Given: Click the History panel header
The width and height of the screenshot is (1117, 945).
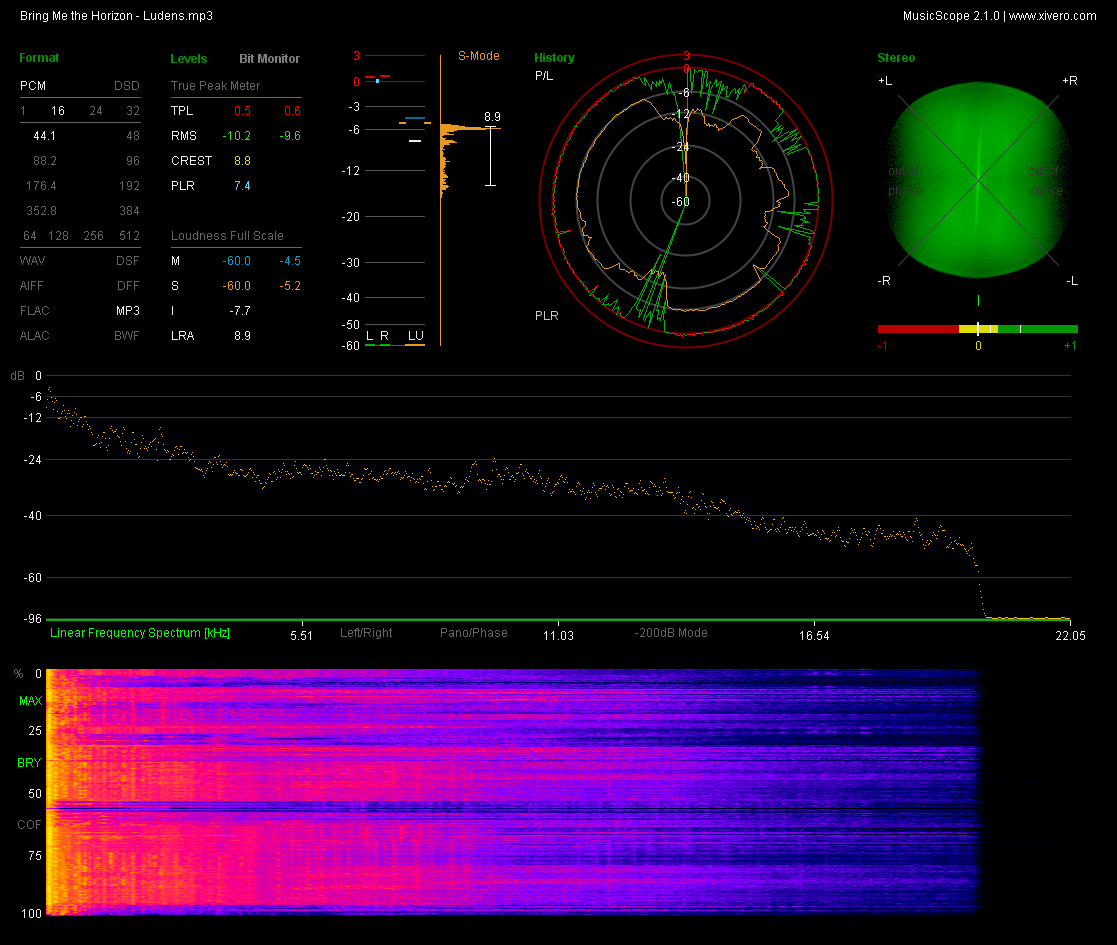Looking at the screenshot, I should [x=554, y=58].
